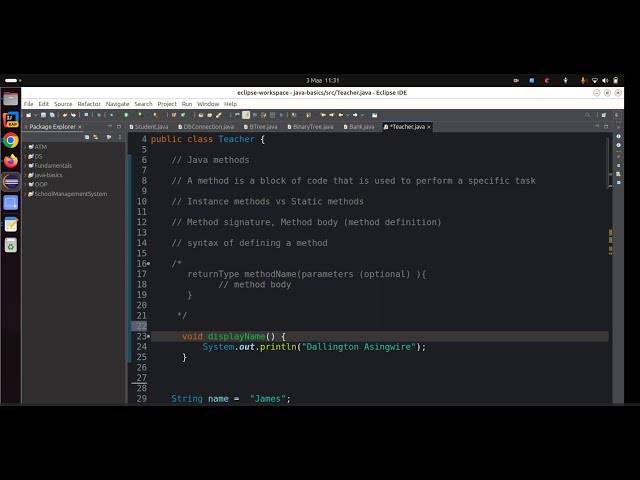Click the Forward navigation arrow in the toolbar
640x480 pixels.
point(355,115)
